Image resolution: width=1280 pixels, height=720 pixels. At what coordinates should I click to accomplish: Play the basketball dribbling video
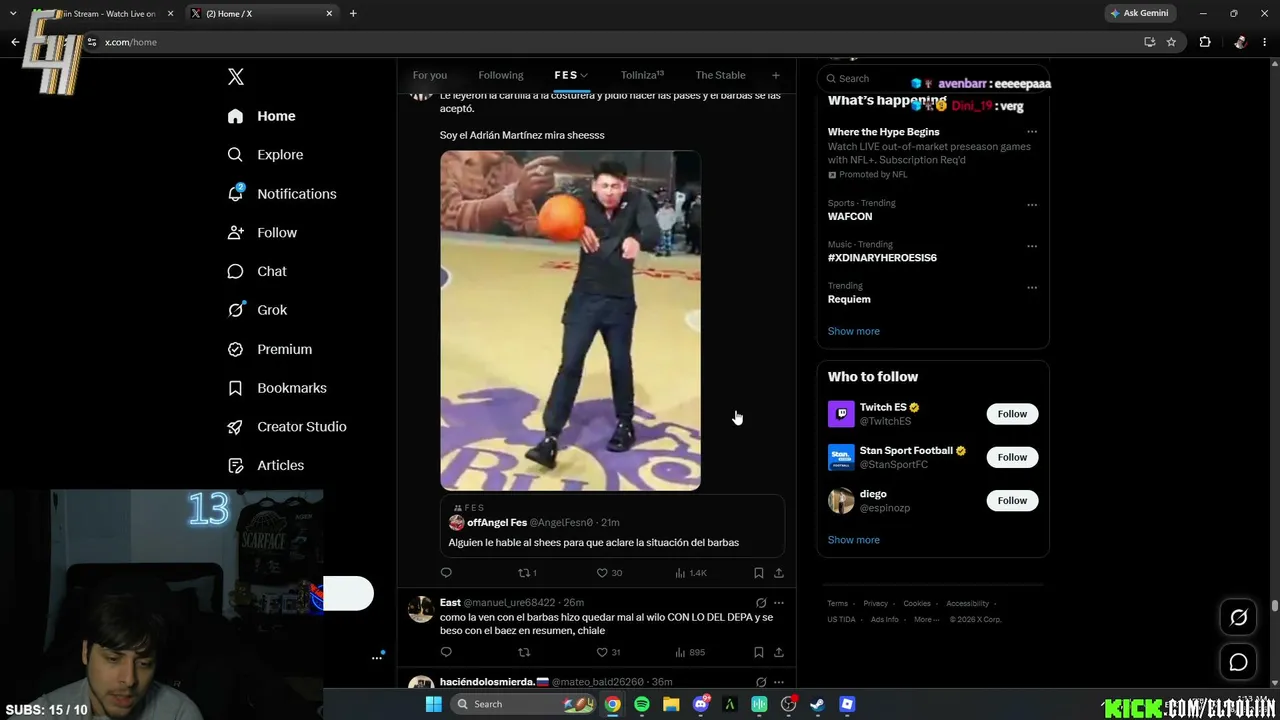point(570,320)
